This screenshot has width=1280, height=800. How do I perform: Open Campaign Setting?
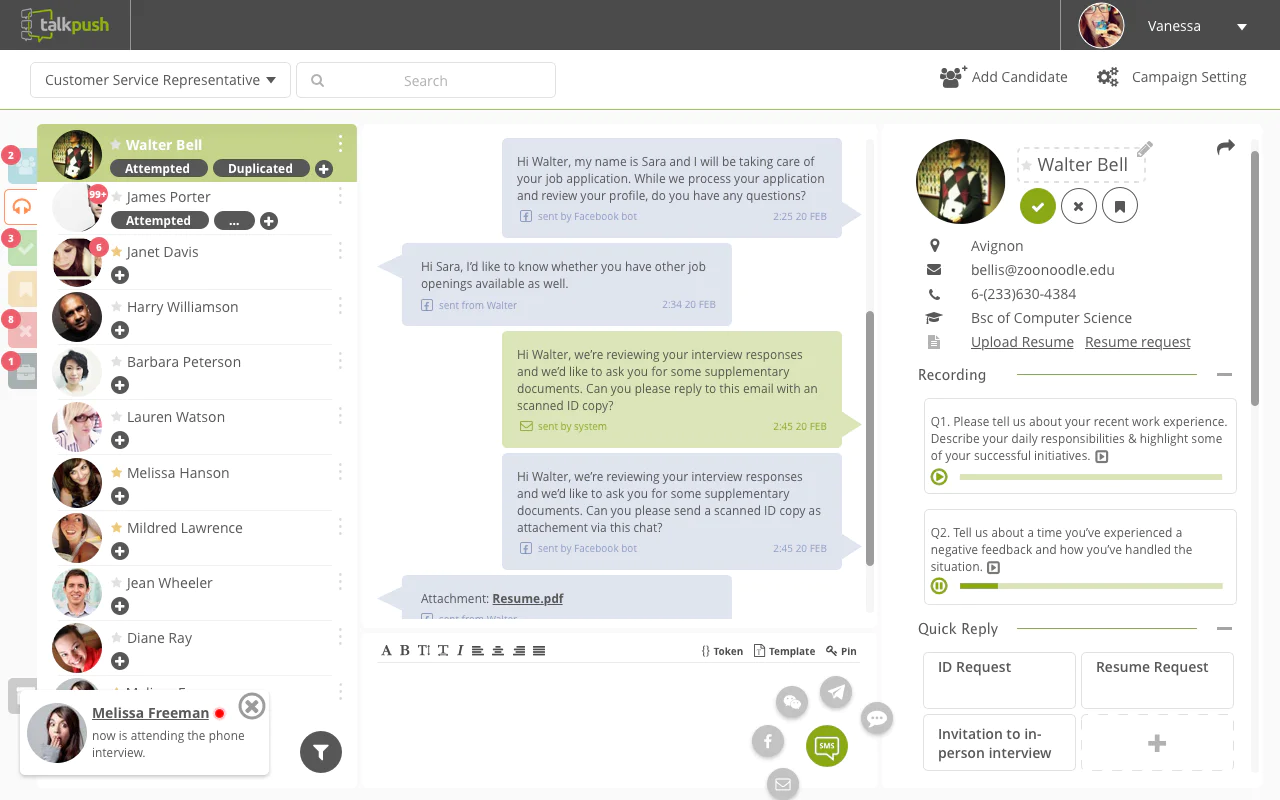coord(1172,77)
